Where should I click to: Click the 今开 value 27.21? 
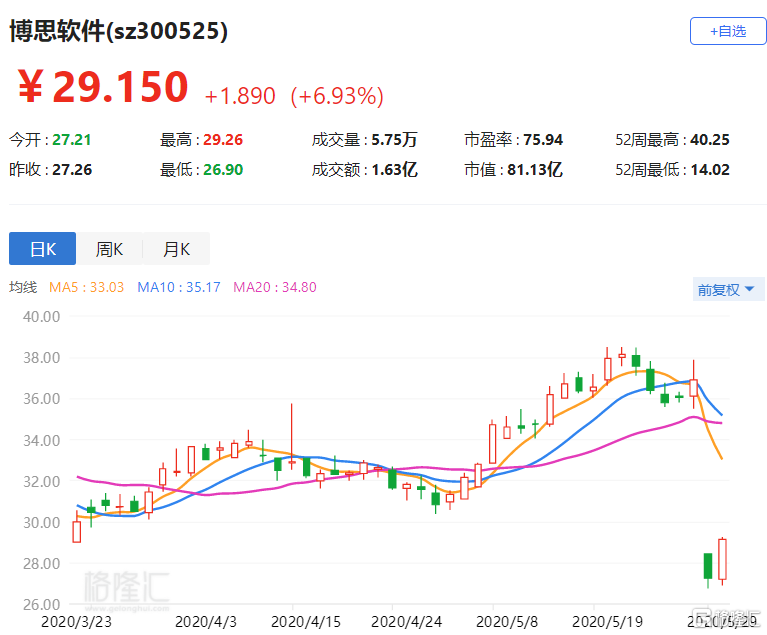[x=71, y=140]
